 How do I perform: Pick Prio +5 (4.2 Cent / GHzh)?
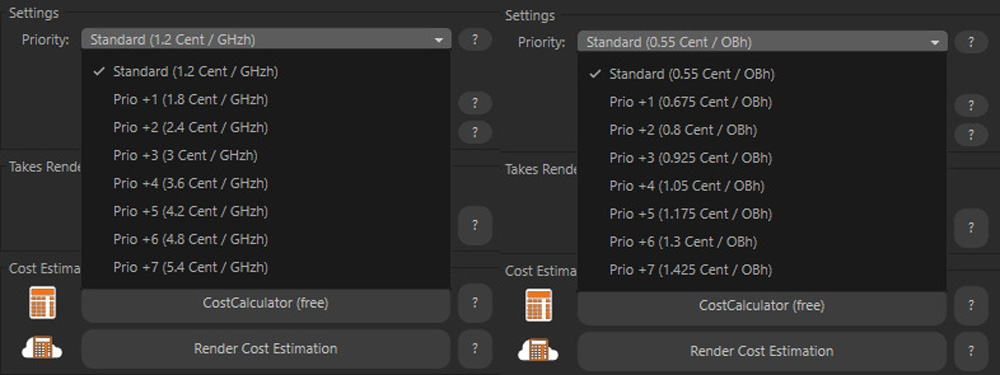point(266,211)
